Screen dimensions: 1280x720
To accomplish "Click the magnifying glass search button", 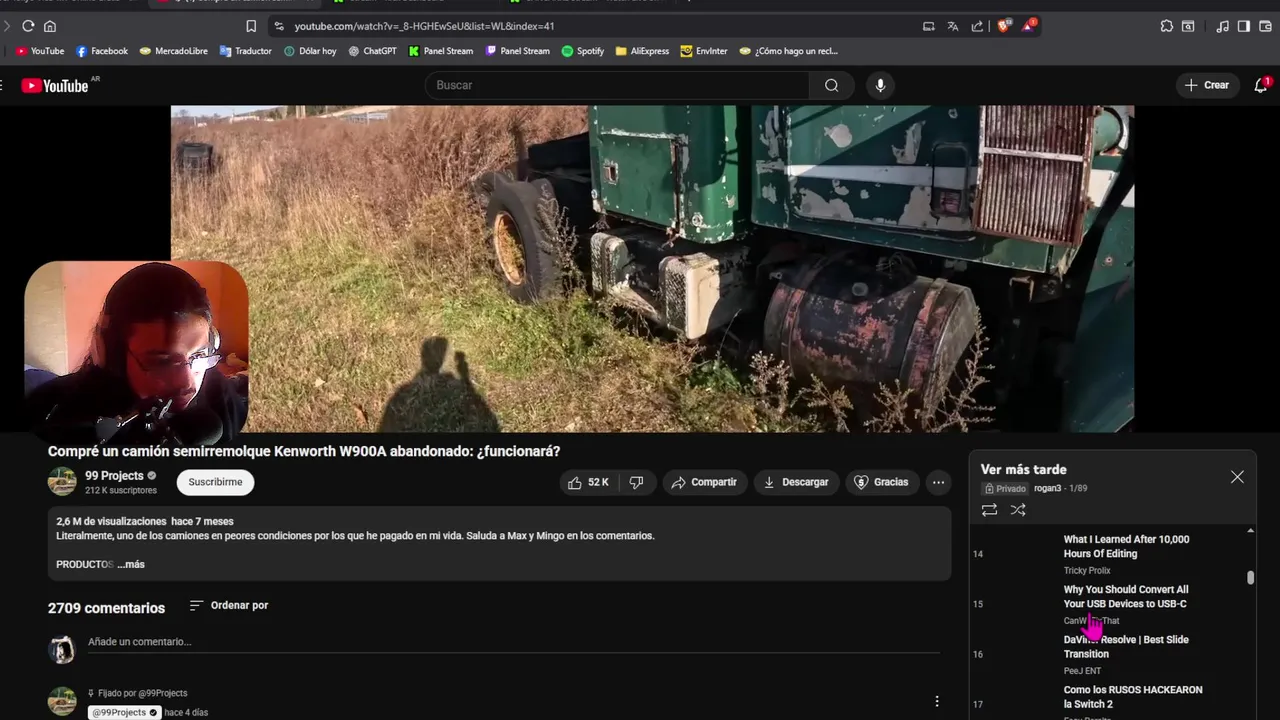I will (x=831, y=85).
